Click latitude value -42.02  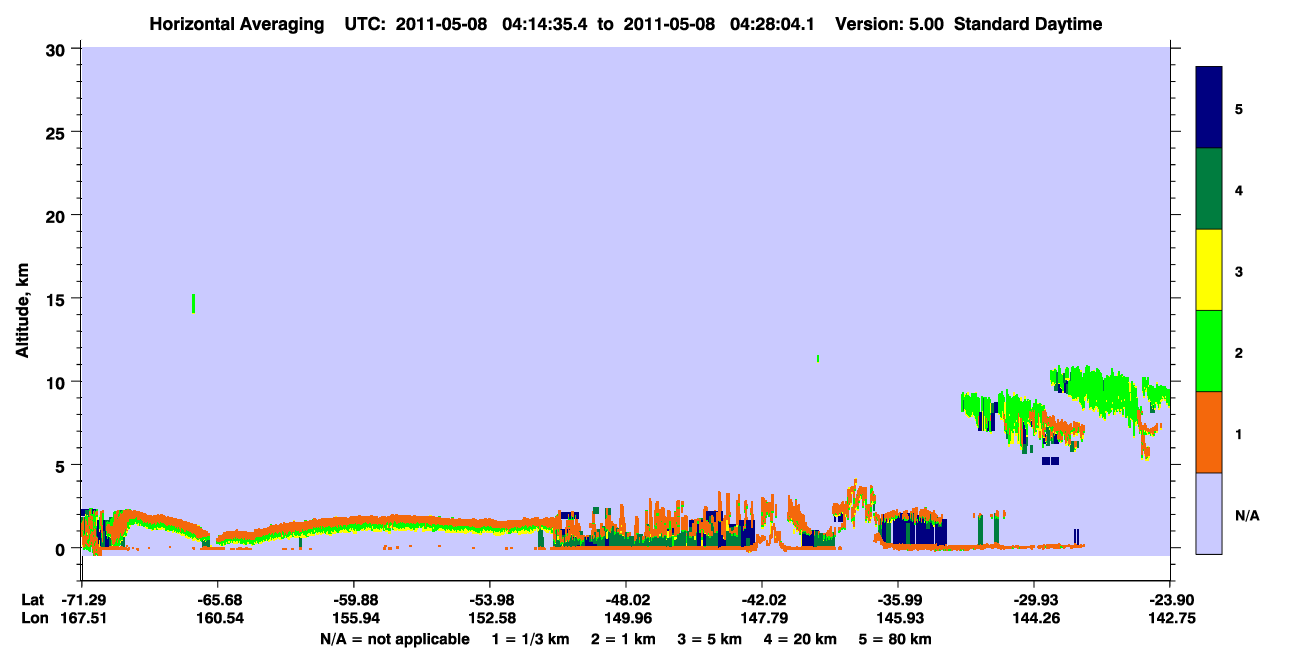pos(762,600)
